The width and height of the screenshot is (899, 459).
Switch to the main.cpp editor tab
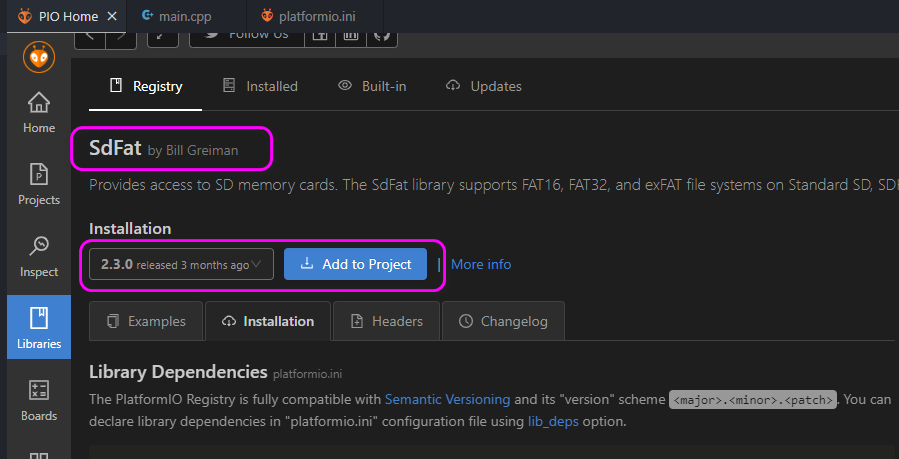(185, 17)
